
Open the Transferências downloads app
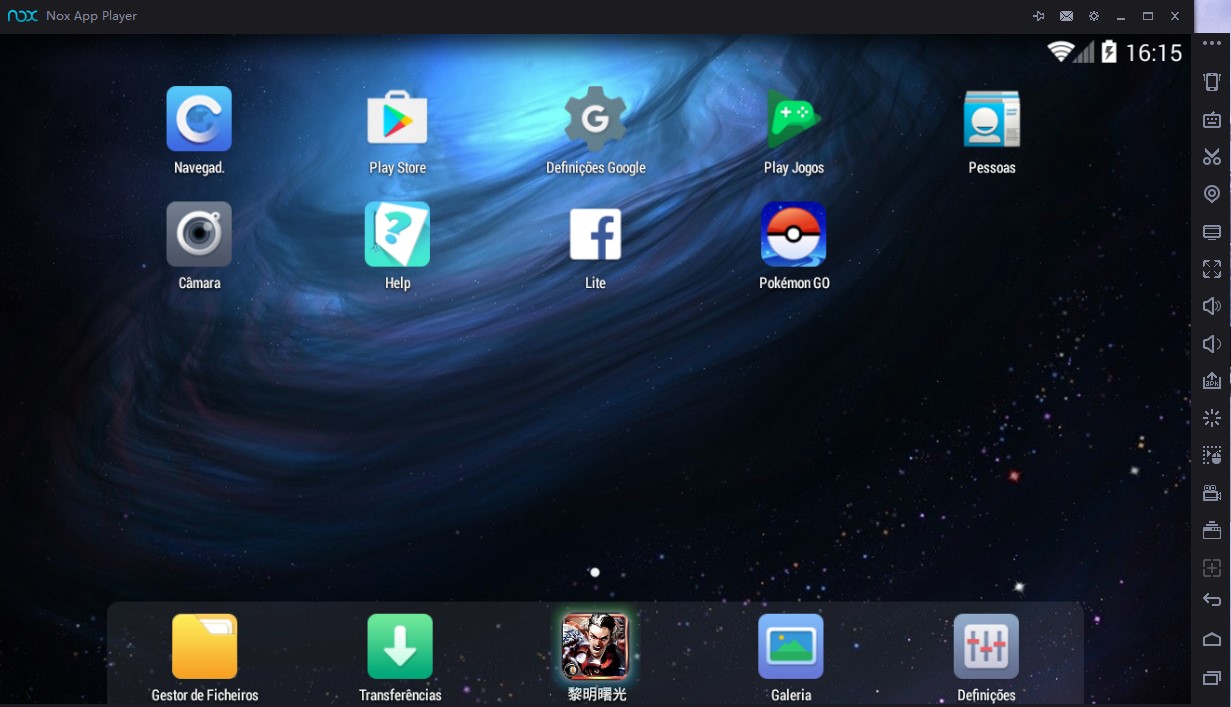[400, 646]
